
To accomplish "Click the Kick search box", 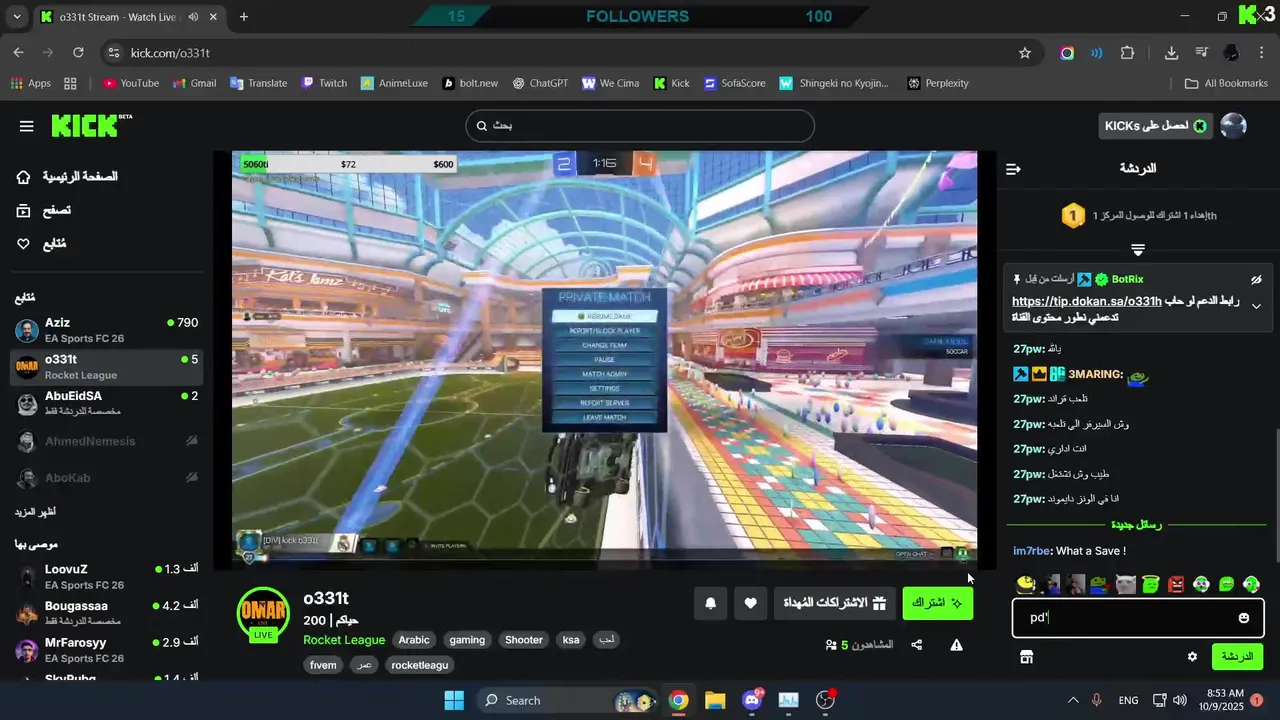I will (640, 126).
